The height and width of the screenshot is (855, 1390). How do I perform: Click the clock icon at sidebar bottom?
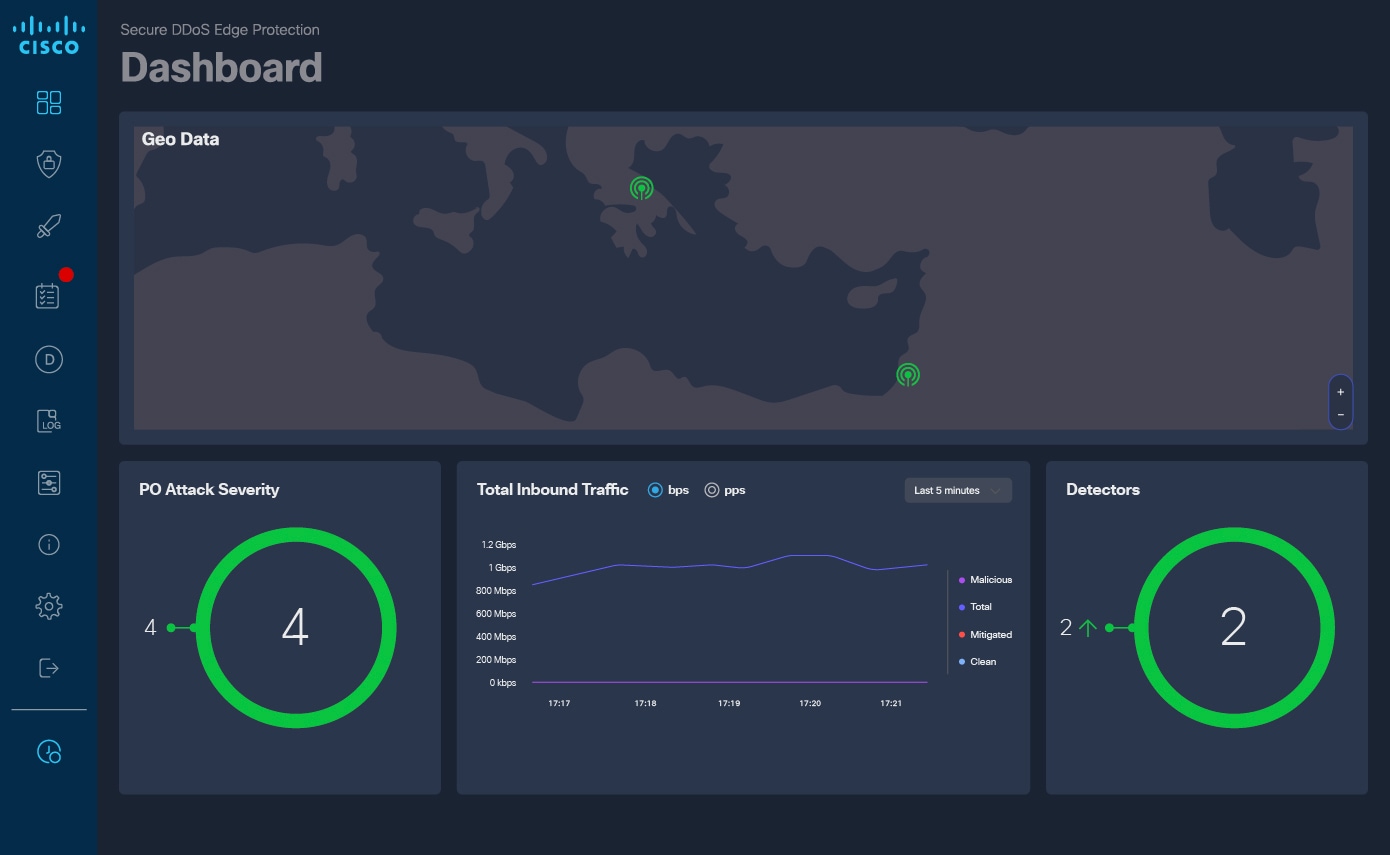point(49,752)
